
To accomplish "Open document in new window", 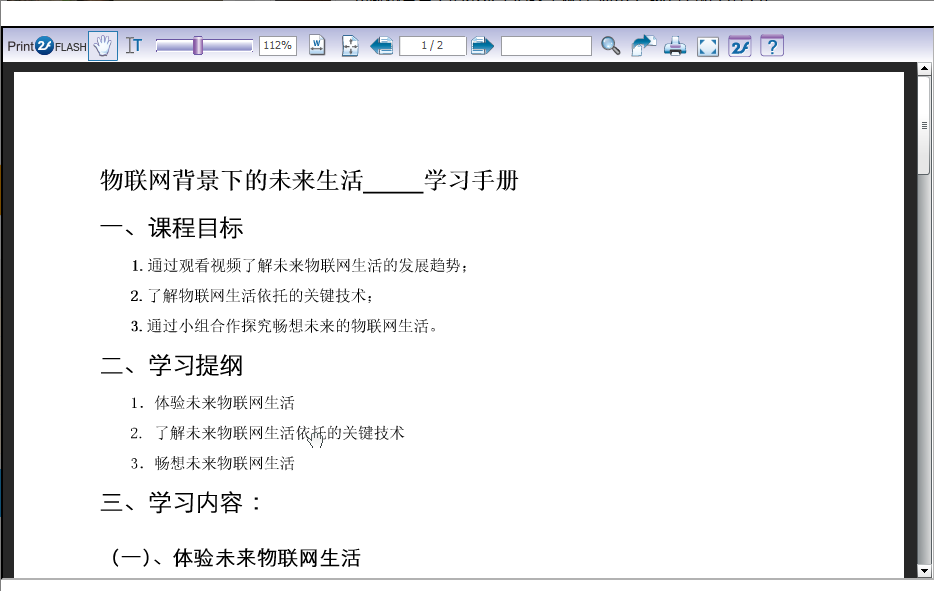I will (x=643, y=46).
